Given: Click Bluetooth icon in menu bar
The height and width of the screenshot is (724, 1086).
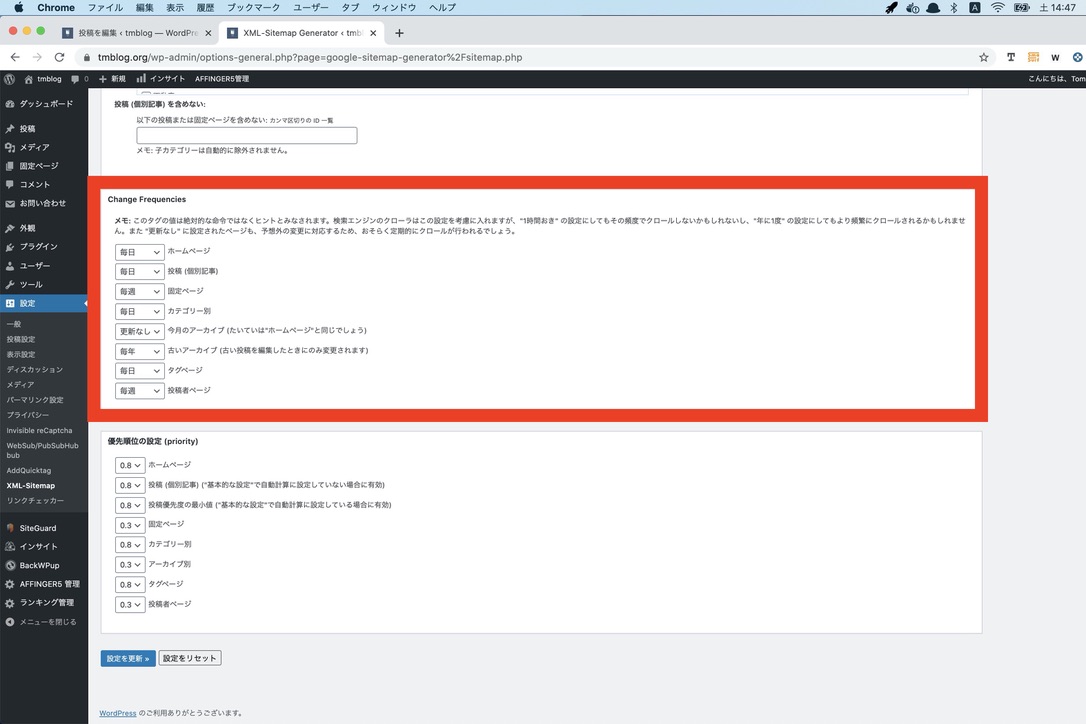Looking at the screenshot, I should (954, 8).
